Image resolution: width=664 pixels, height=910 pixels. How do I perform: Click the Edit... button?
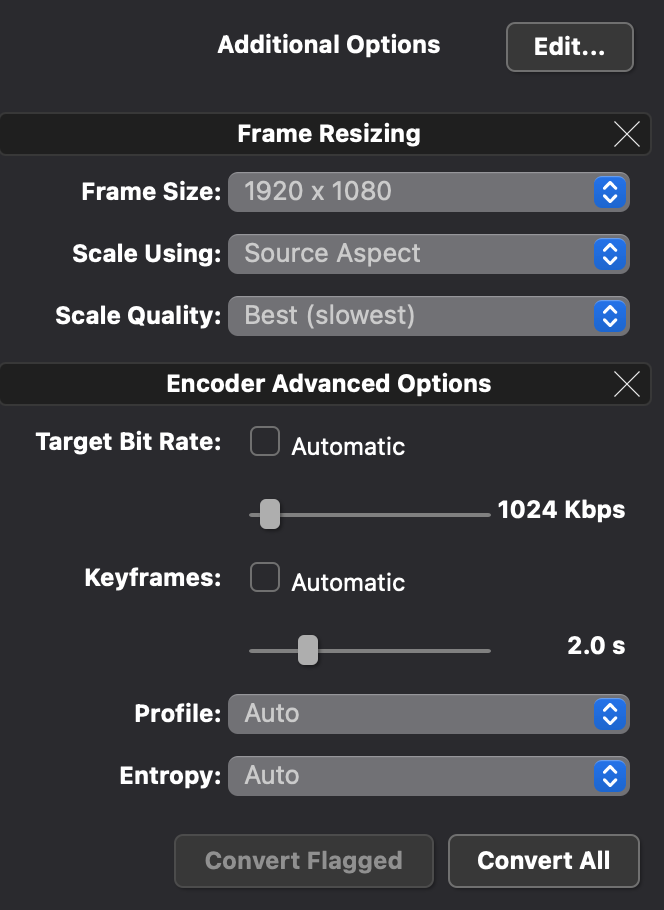570,47
